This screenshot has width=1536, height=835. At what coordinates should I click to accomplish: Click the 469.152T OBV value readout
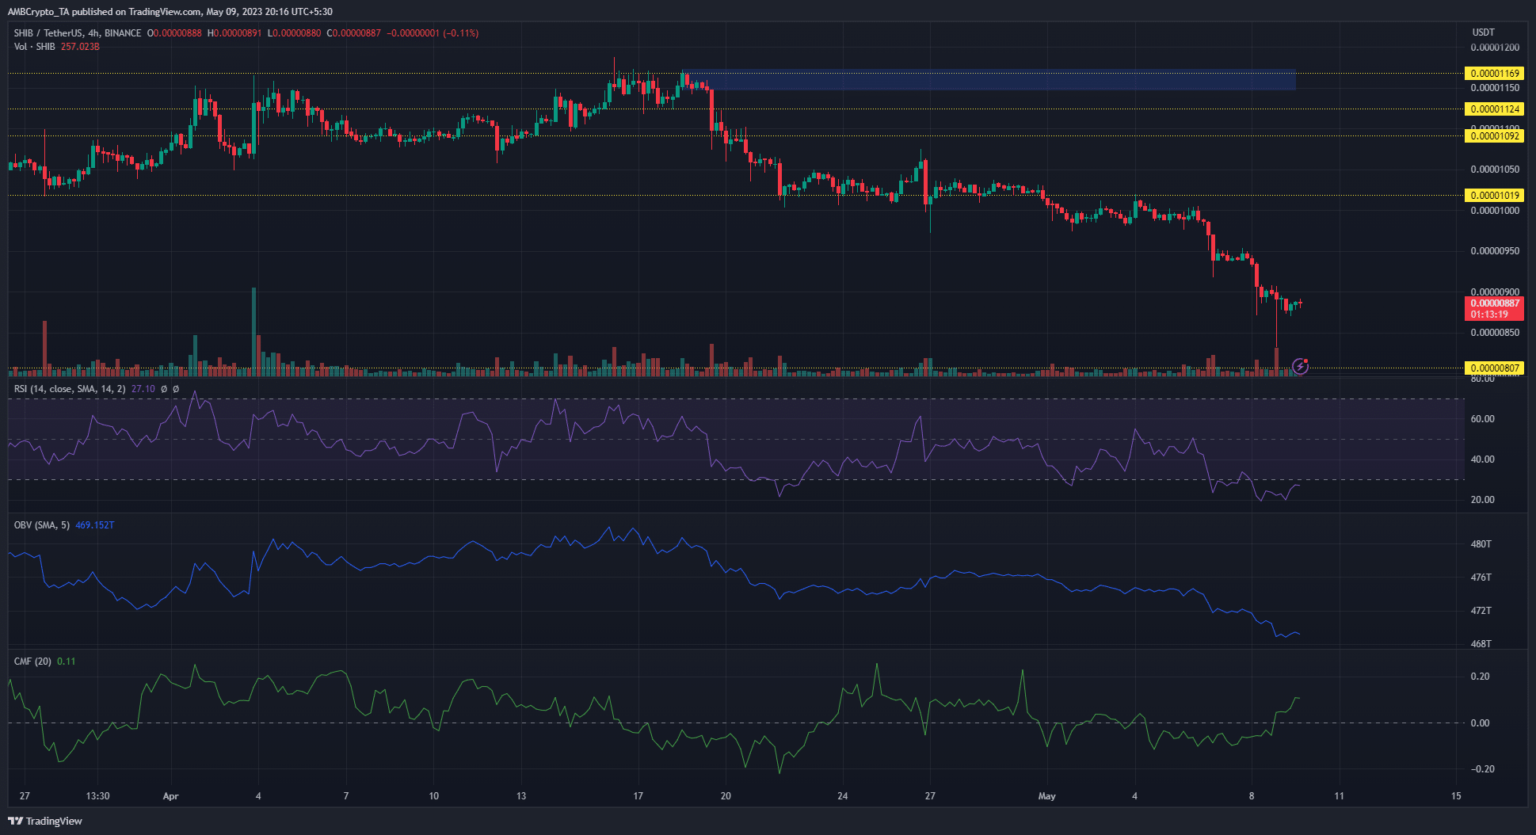pyautogui.click(x=95, y=525)
